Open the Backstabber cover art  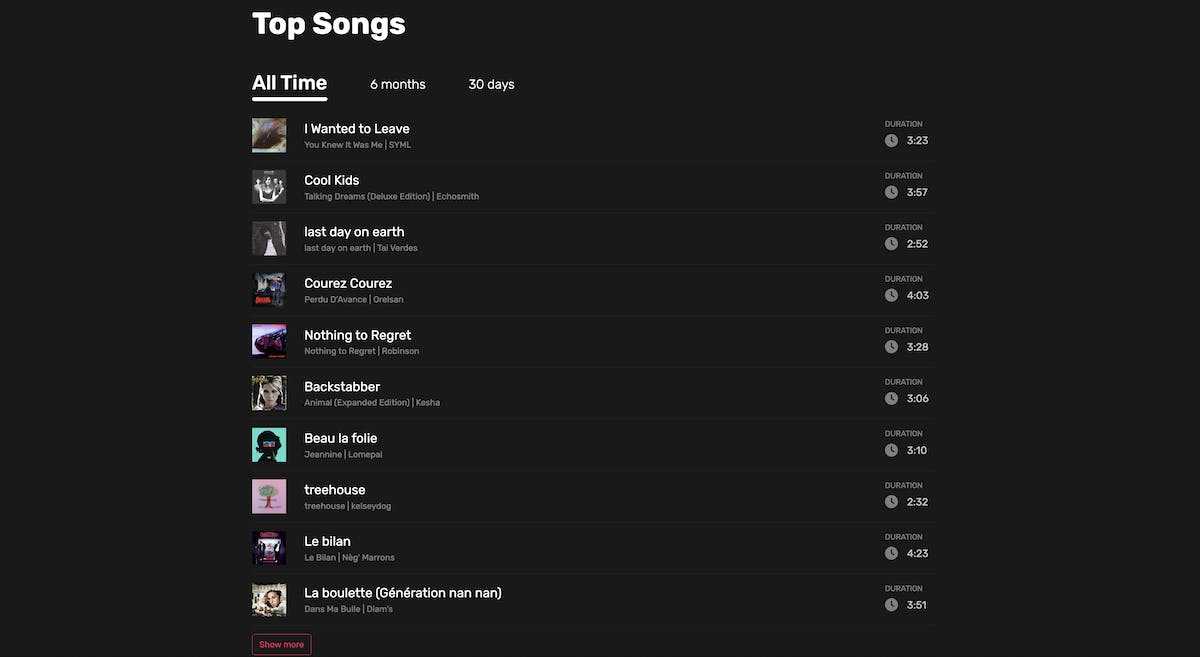click(x=269, y=393)
